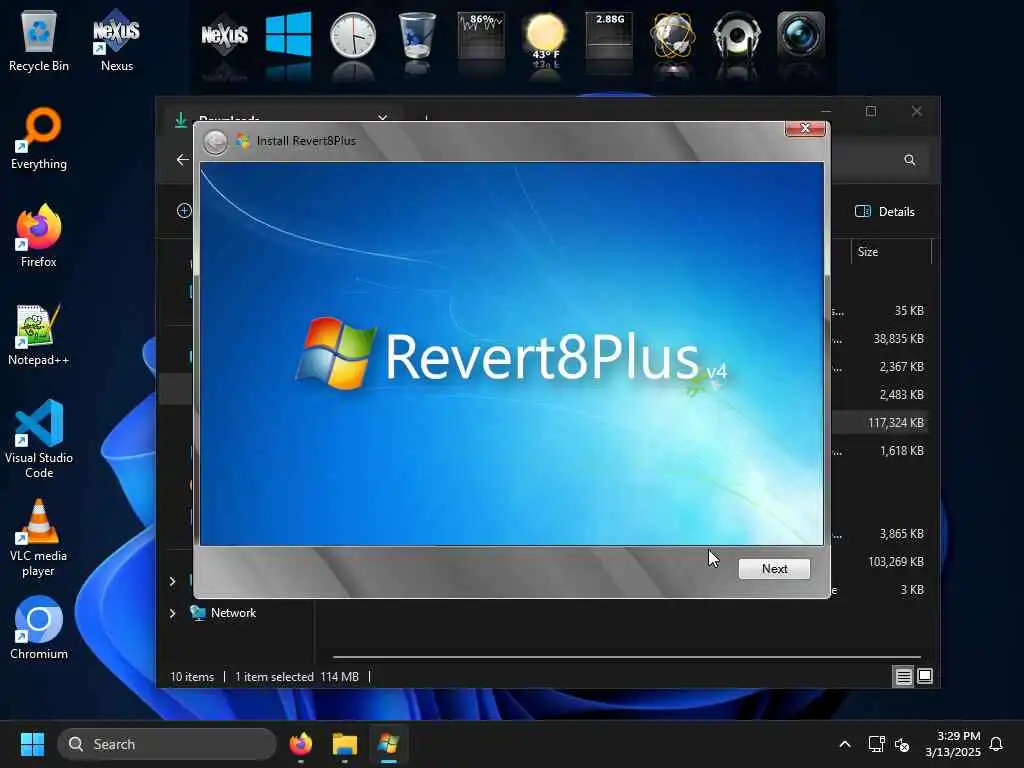The width and height of the screenshot is (1024, 768).
Task: Click the 3 KB size cell
Action: point(912,590)
